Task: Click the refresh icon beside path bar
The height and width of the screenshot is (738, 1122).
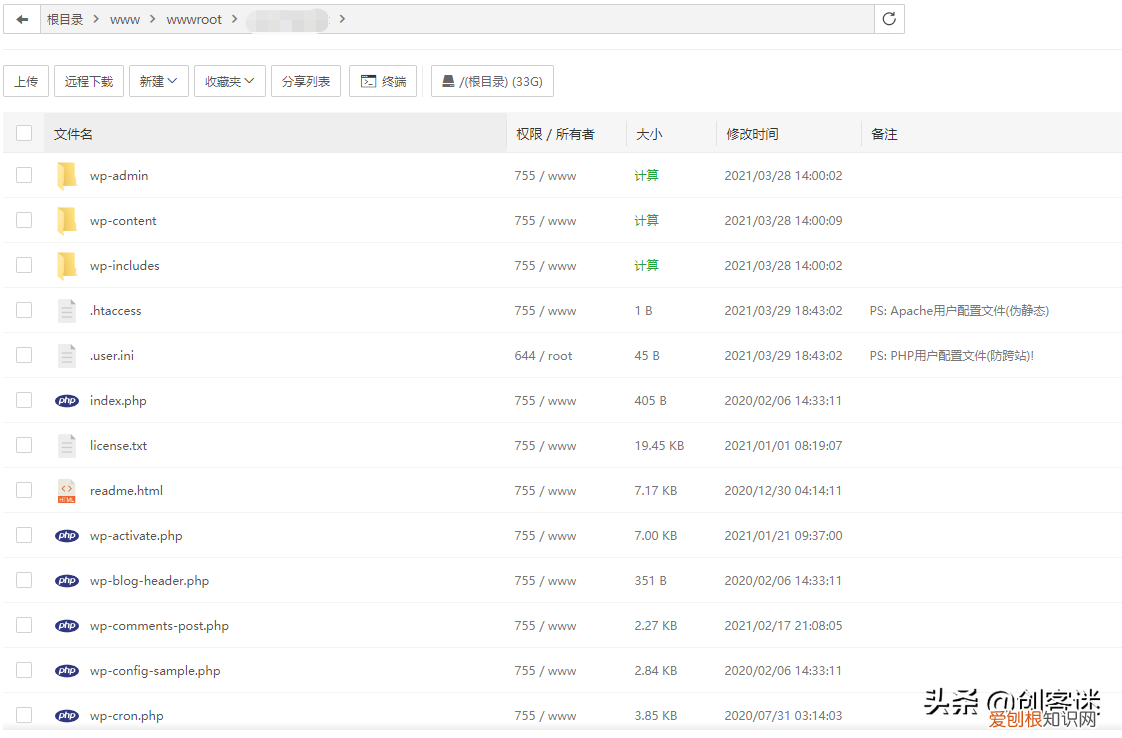Action: [x=889, y=19]
